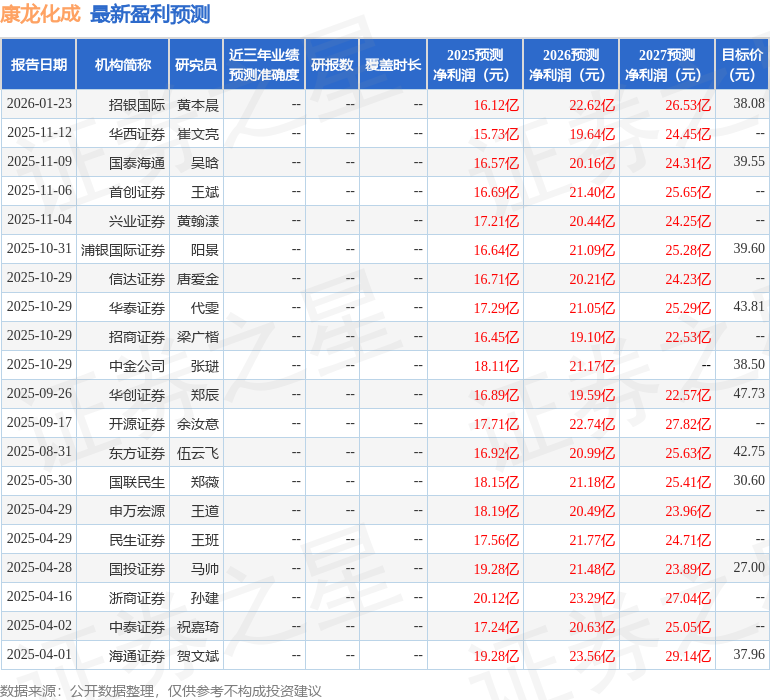Click target price 39.60
Viewport: 770px width, 700px height.
(x=749, y=249)
